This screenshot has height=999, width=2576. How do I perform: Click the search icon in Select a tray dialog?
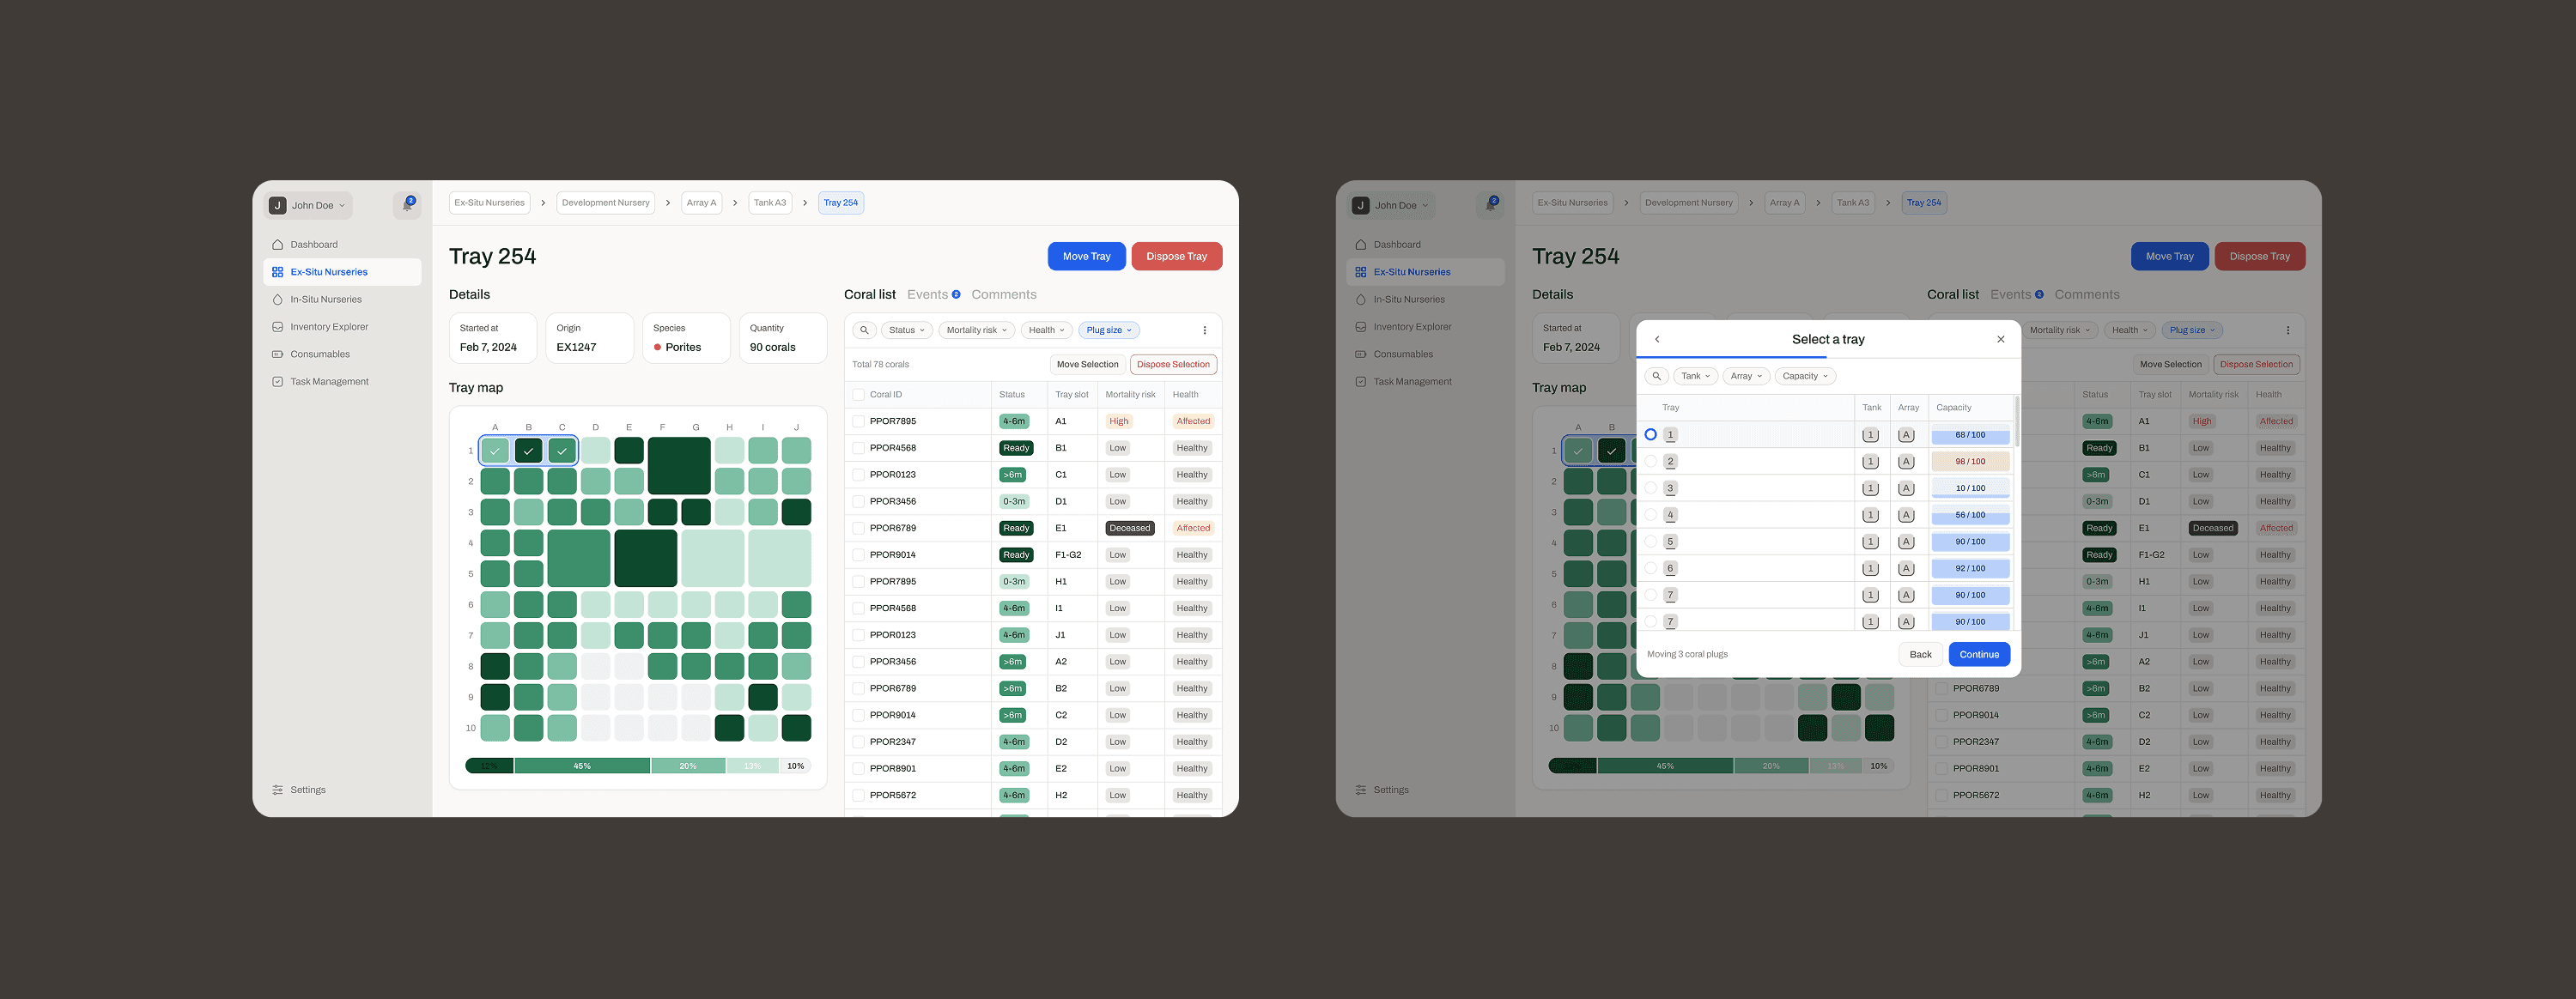tap(1656, 376)
